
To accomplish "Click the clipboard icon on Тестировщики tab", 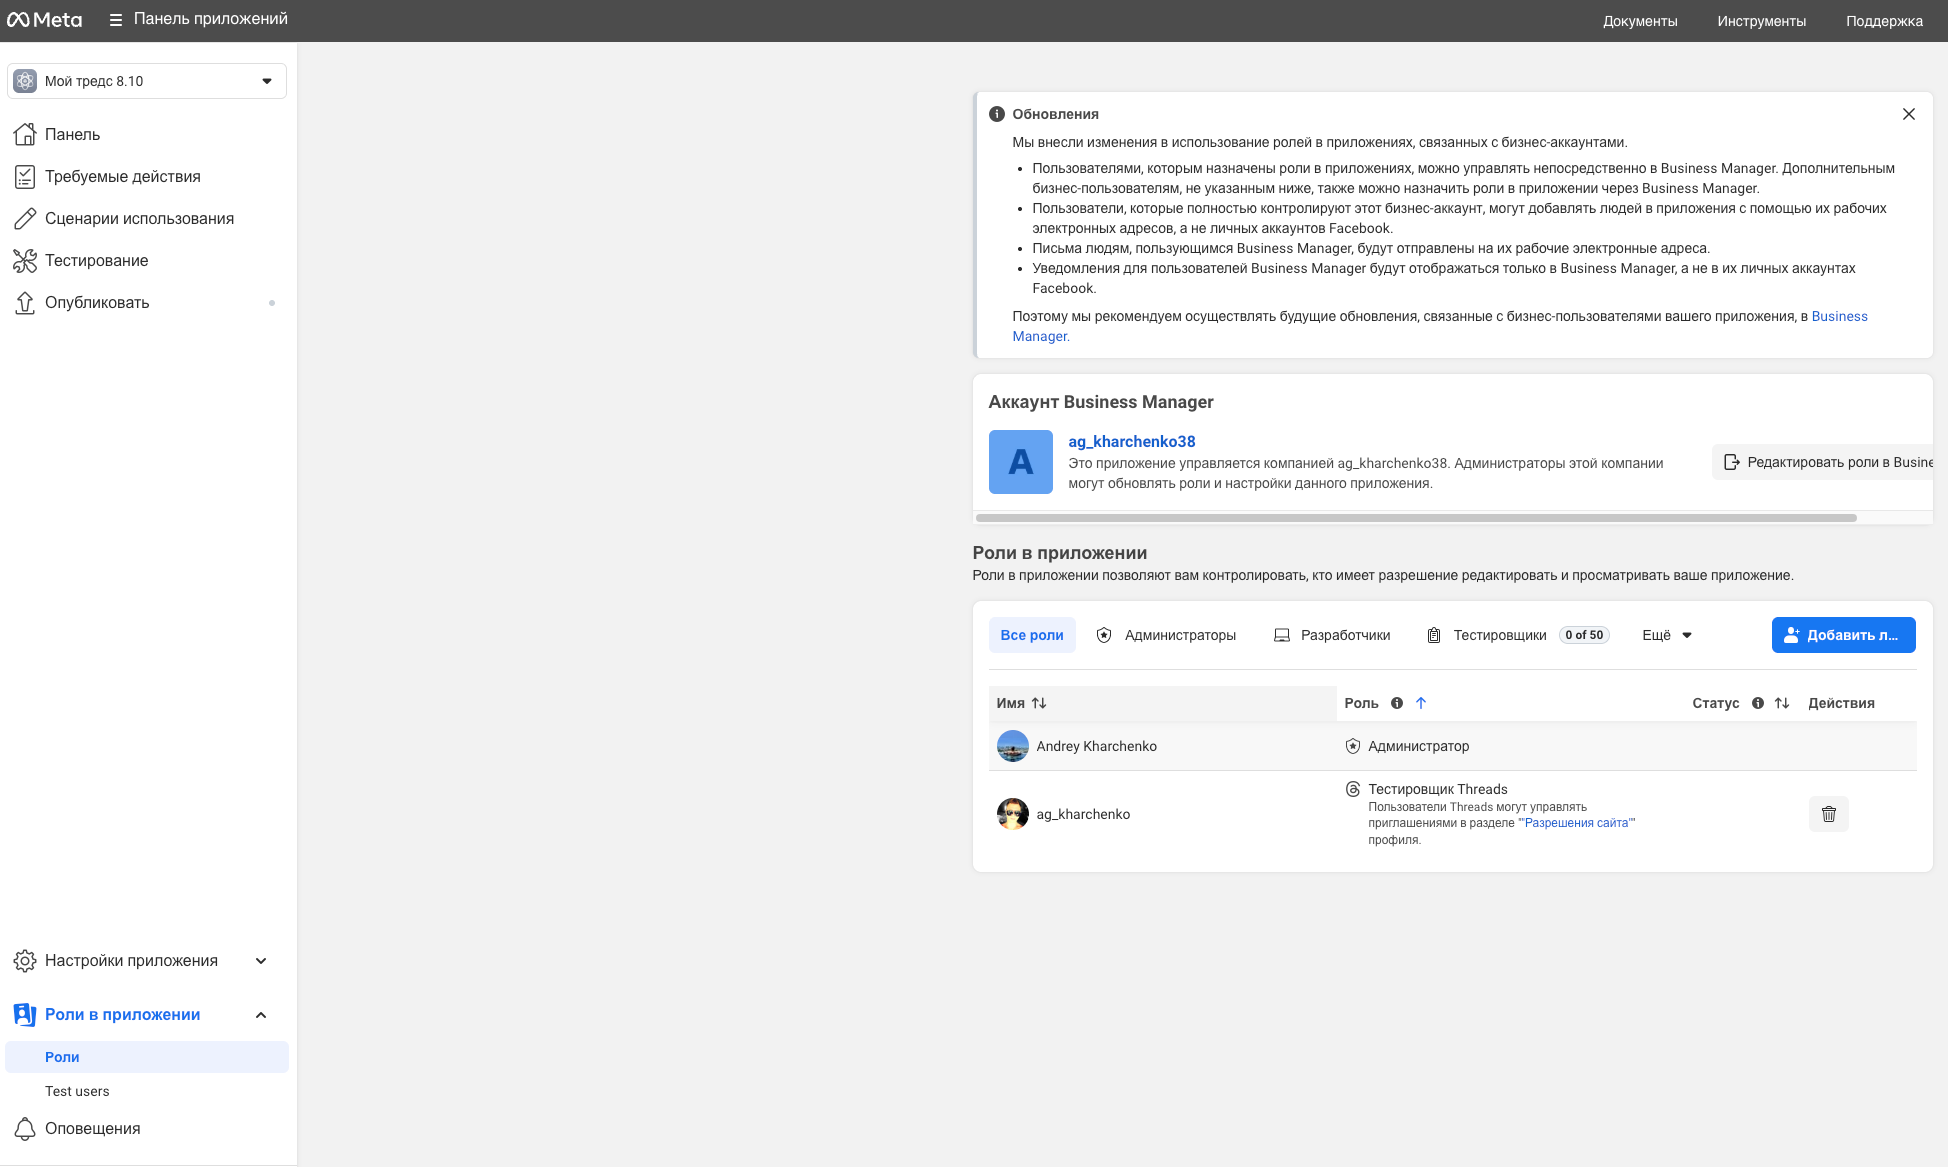I will click(1433, 635).
